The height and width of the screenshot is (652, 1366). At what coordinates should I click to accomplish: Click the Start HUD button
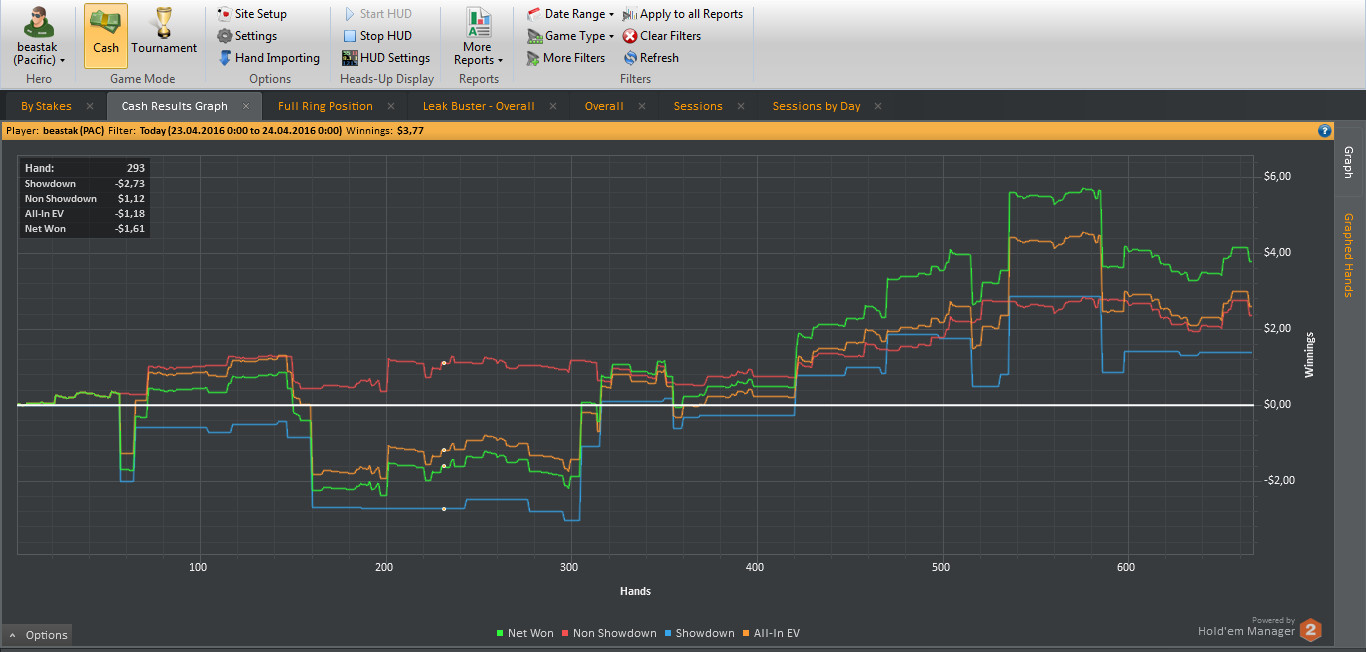pyautogui.click(x=377, y=14)
